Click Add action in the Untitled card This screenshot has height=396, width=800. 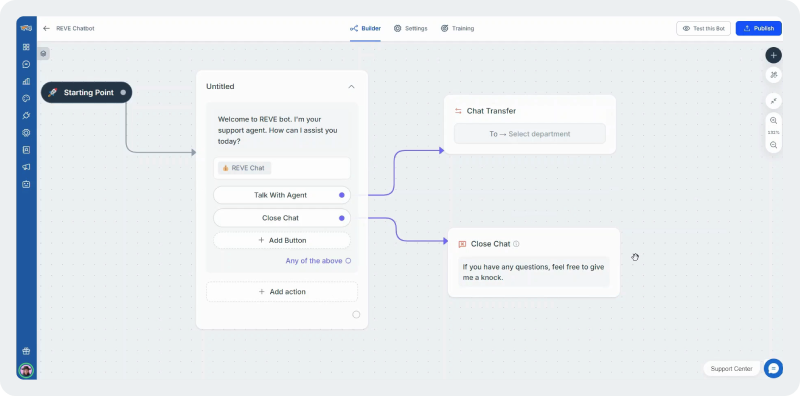tap(282, 292)
